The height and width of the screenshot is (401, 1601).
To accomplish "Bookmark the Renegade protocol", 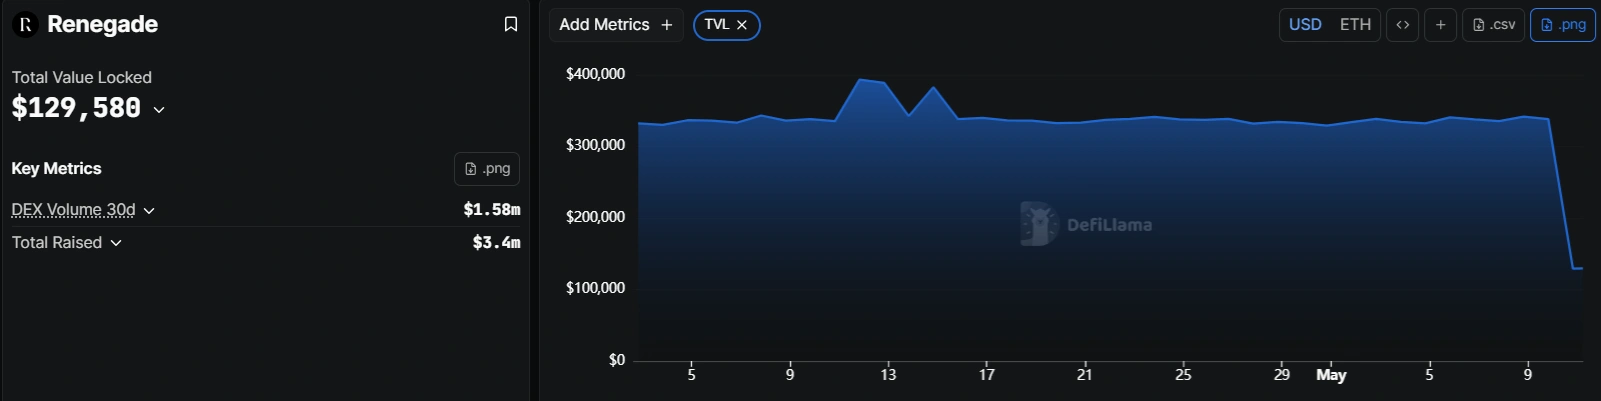I will [510, 24].
